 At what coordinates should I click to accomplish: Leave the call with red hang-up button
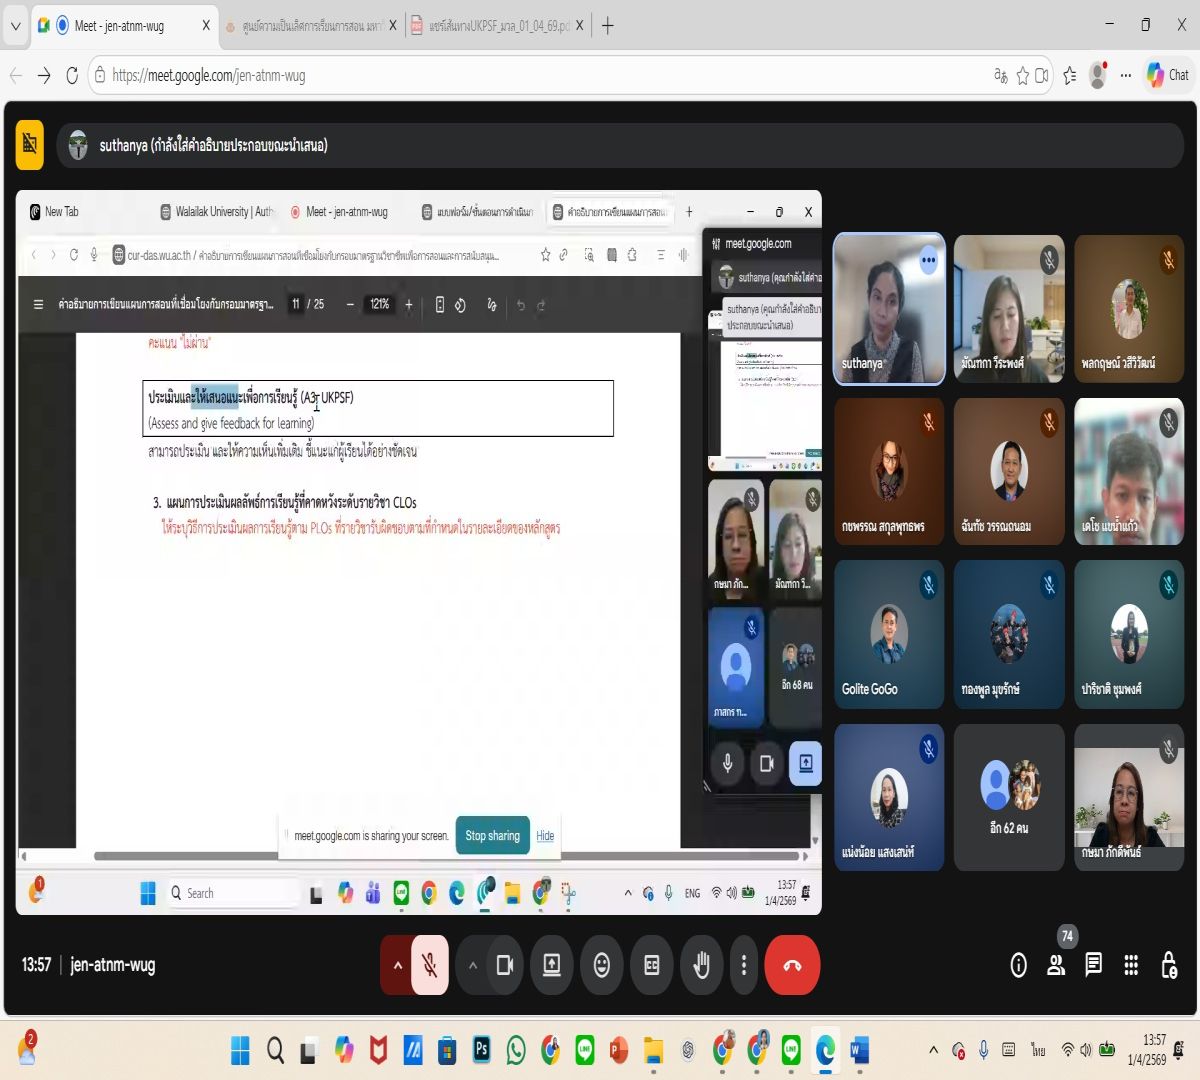tap(792, 965)
